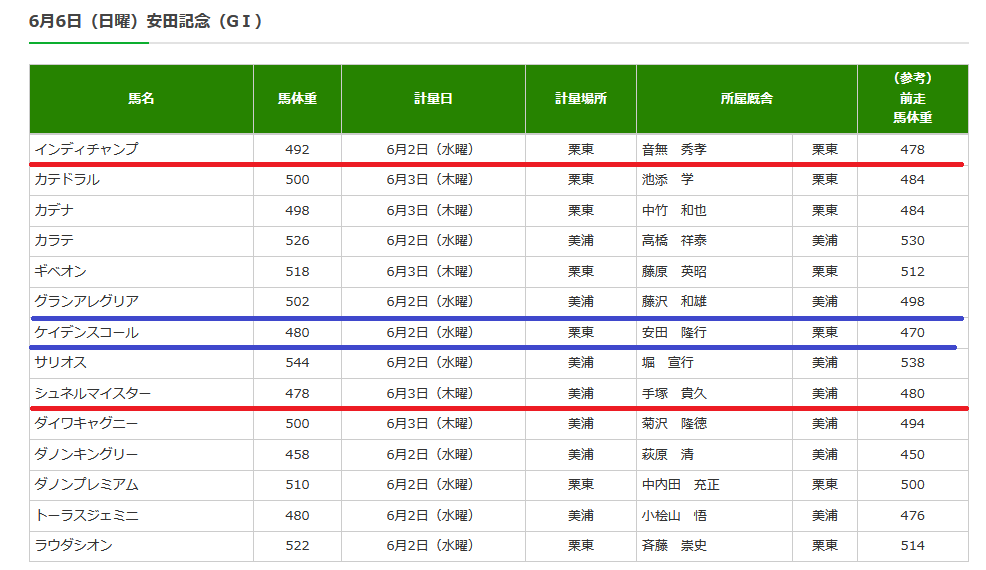The height and width of the screenshot is (570, 986).
Task: Select the 6月6日 安田記念 heading
Action: coord(146,21)
